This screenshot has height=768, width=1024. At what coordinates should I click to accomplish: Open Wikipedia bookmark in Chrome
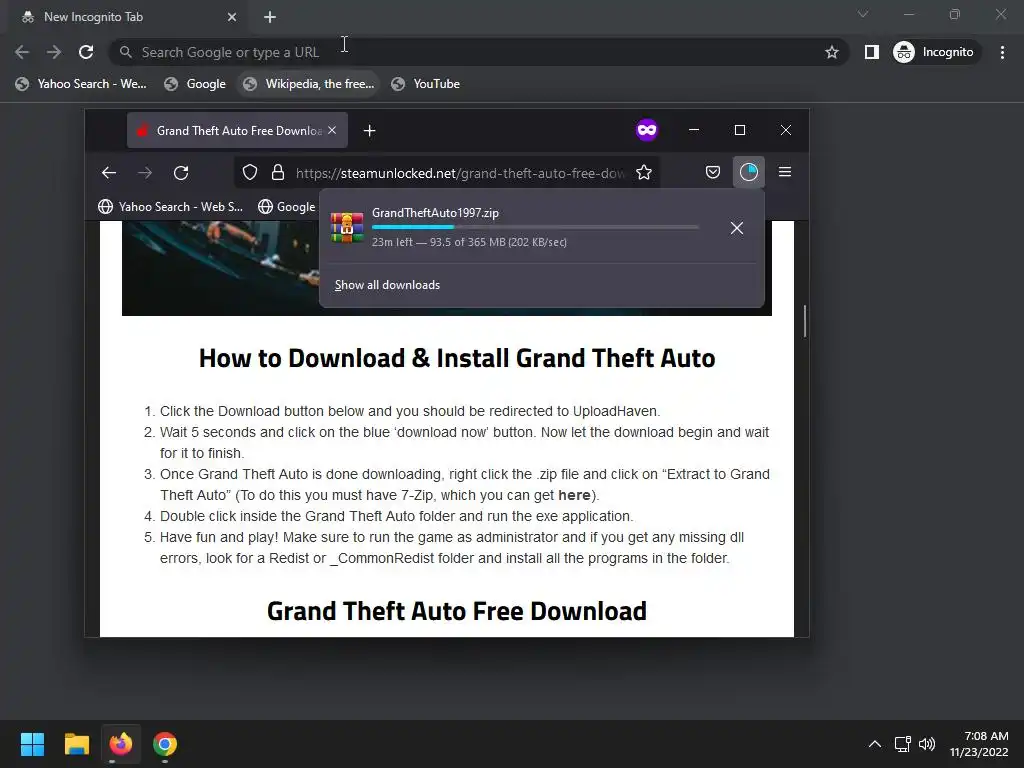pyautogui.click(x=308, y=84)
